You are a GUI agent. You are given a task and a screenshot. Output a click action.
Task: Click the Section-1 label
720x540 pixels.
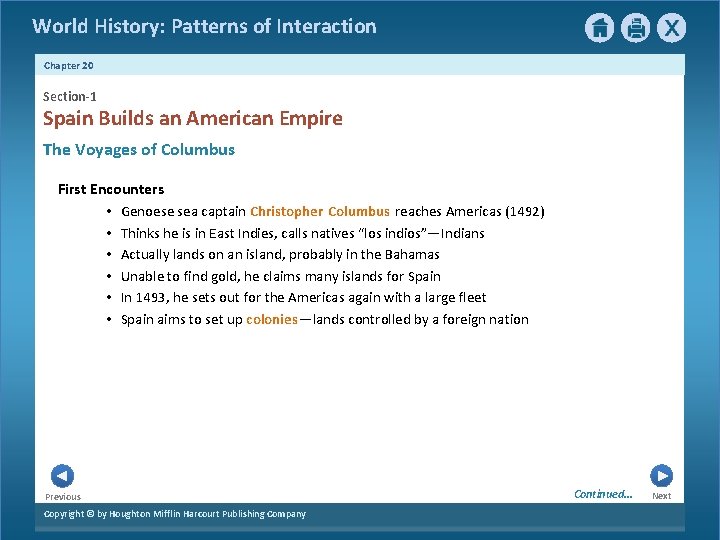coord(70,96)
